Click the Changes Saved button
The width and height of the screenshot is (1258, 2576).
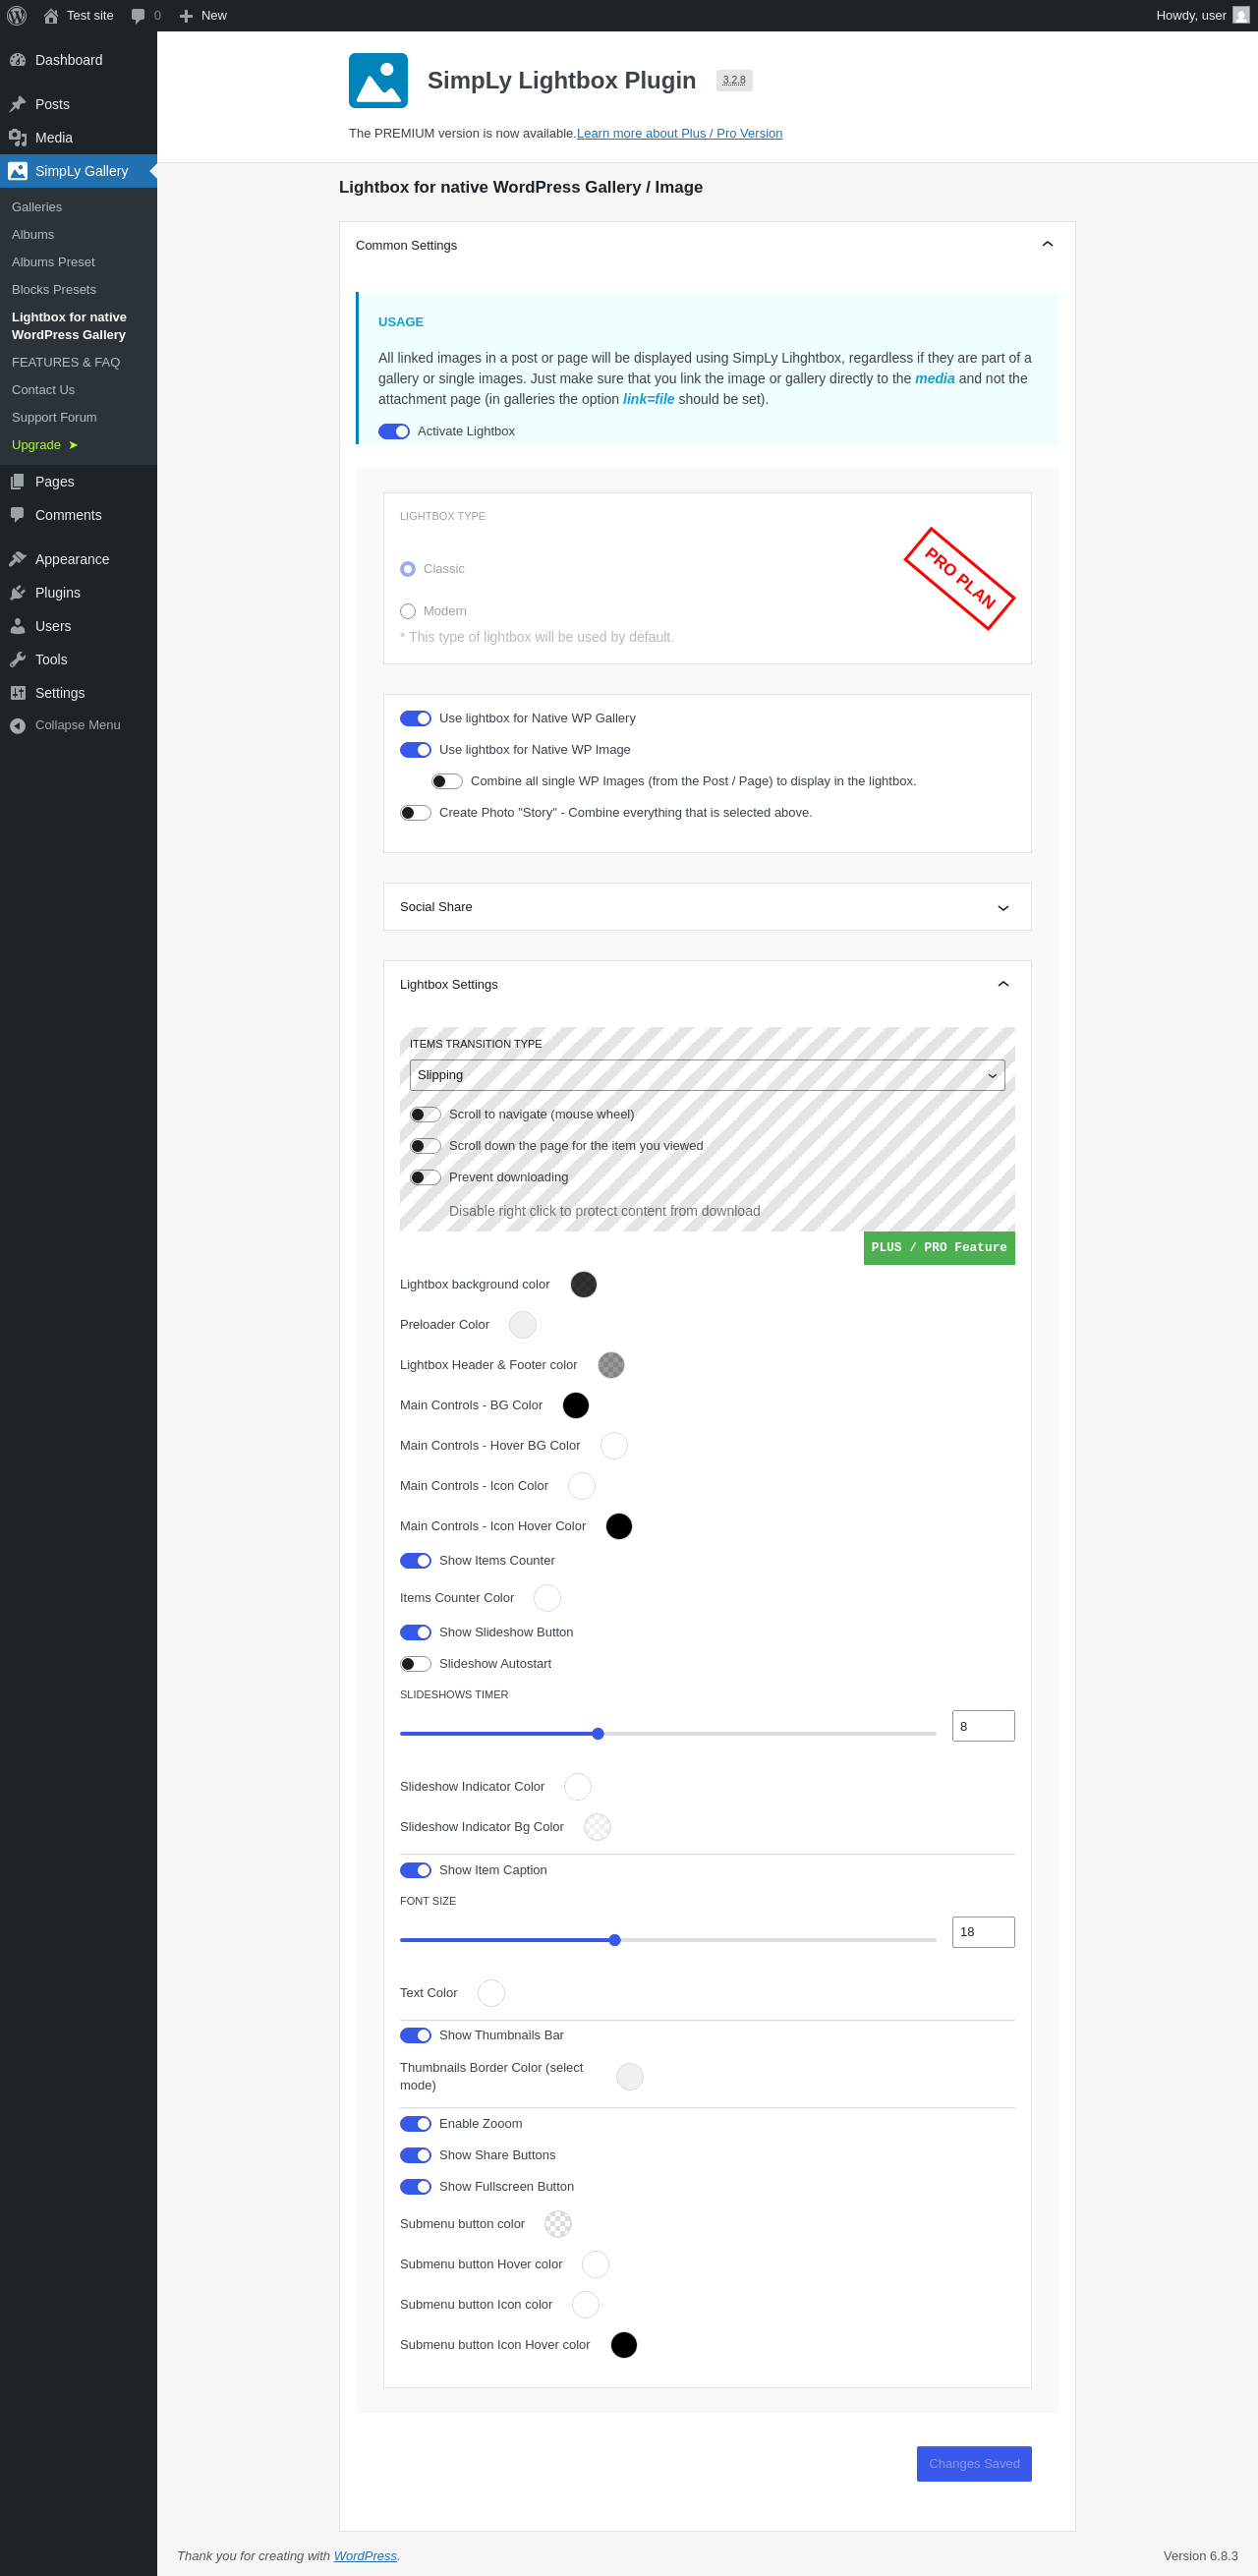[974, 2464]
